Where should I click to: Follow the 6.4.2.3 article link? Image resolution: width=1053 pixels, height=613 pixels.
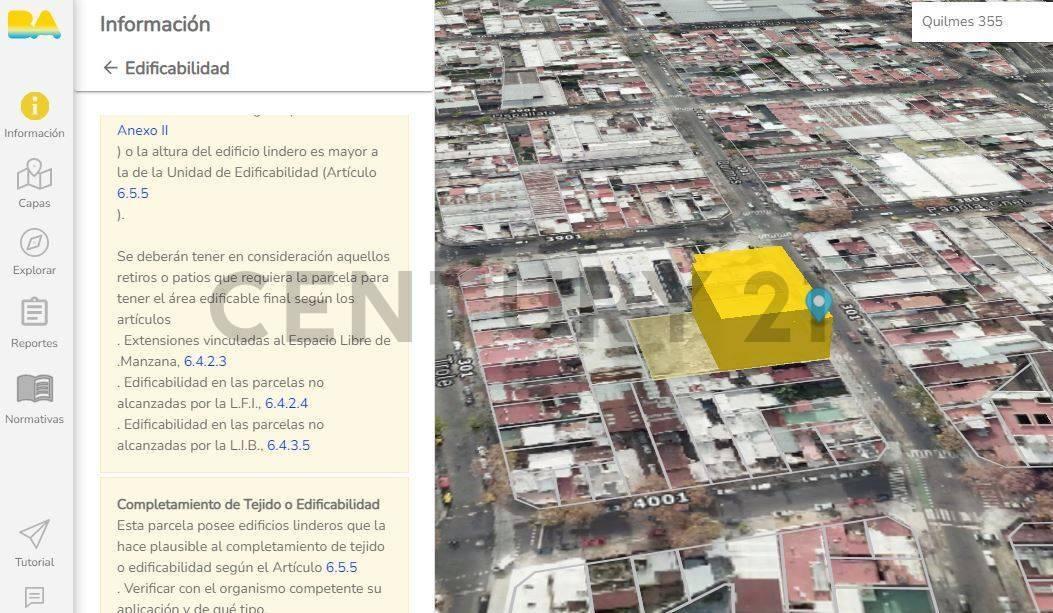[205, 361]
